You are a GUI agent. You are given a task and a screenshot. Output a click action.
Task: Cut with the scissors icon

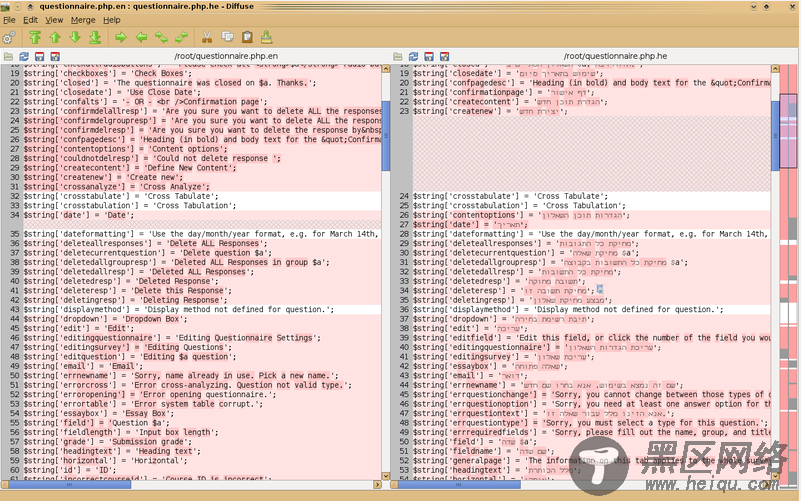tap(207, 37)
